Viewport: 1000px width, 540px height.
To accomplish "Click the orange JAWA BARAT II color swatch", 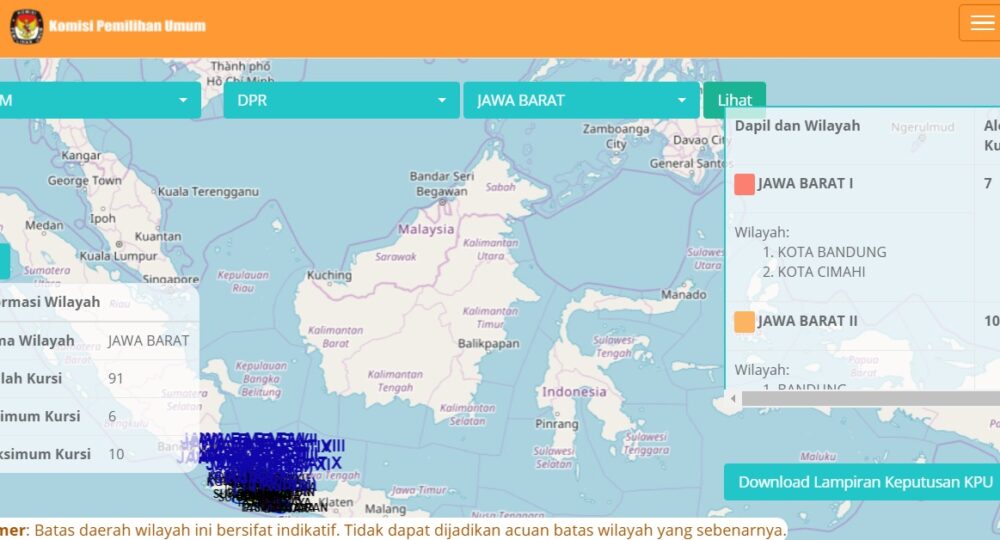I will click(744, 322).
